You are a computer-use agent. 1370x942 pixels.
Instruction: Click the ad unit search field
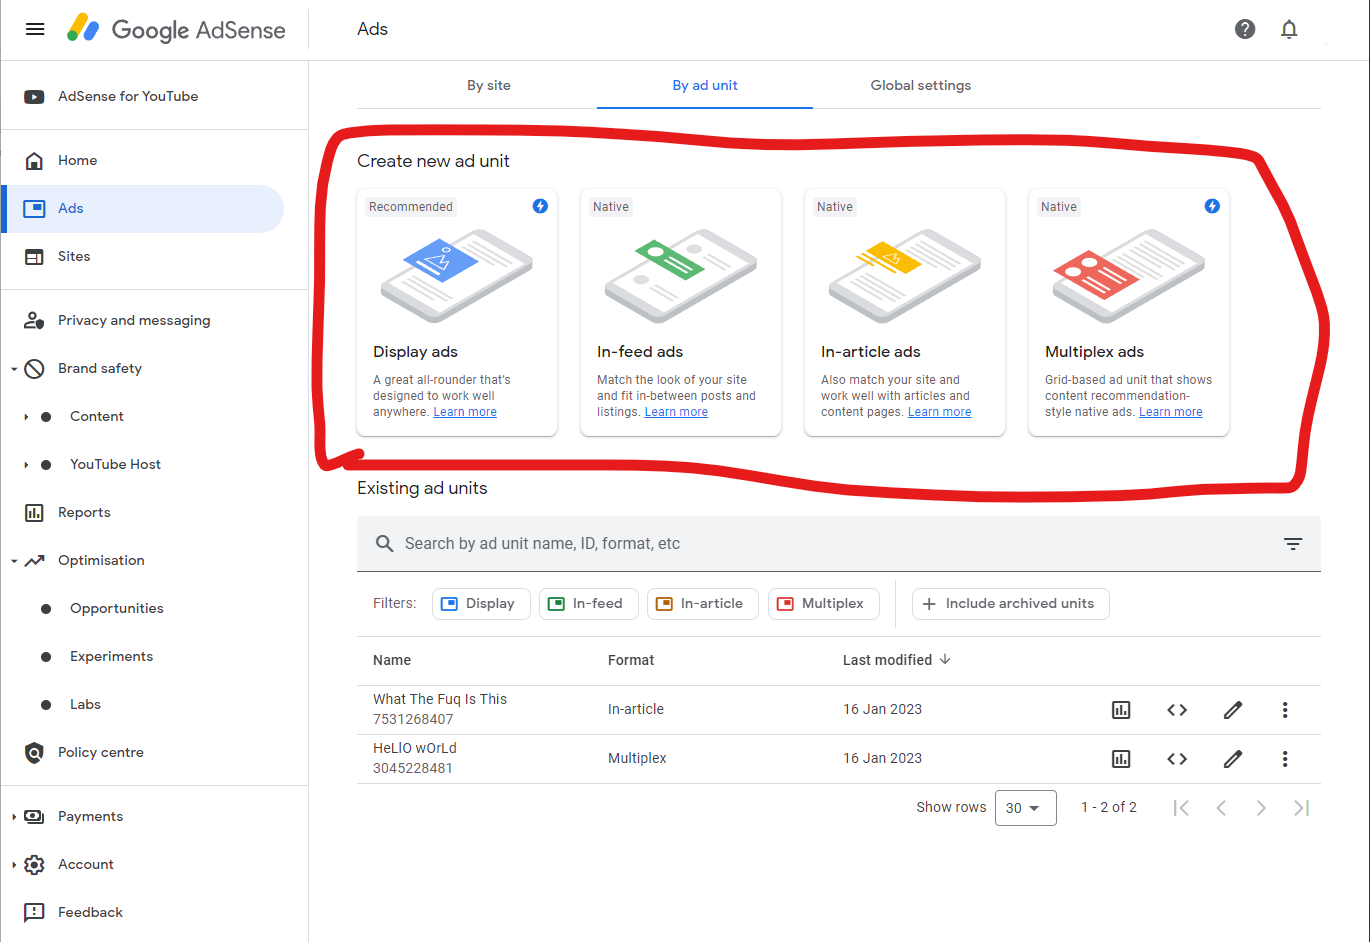(x=839, y=544)
